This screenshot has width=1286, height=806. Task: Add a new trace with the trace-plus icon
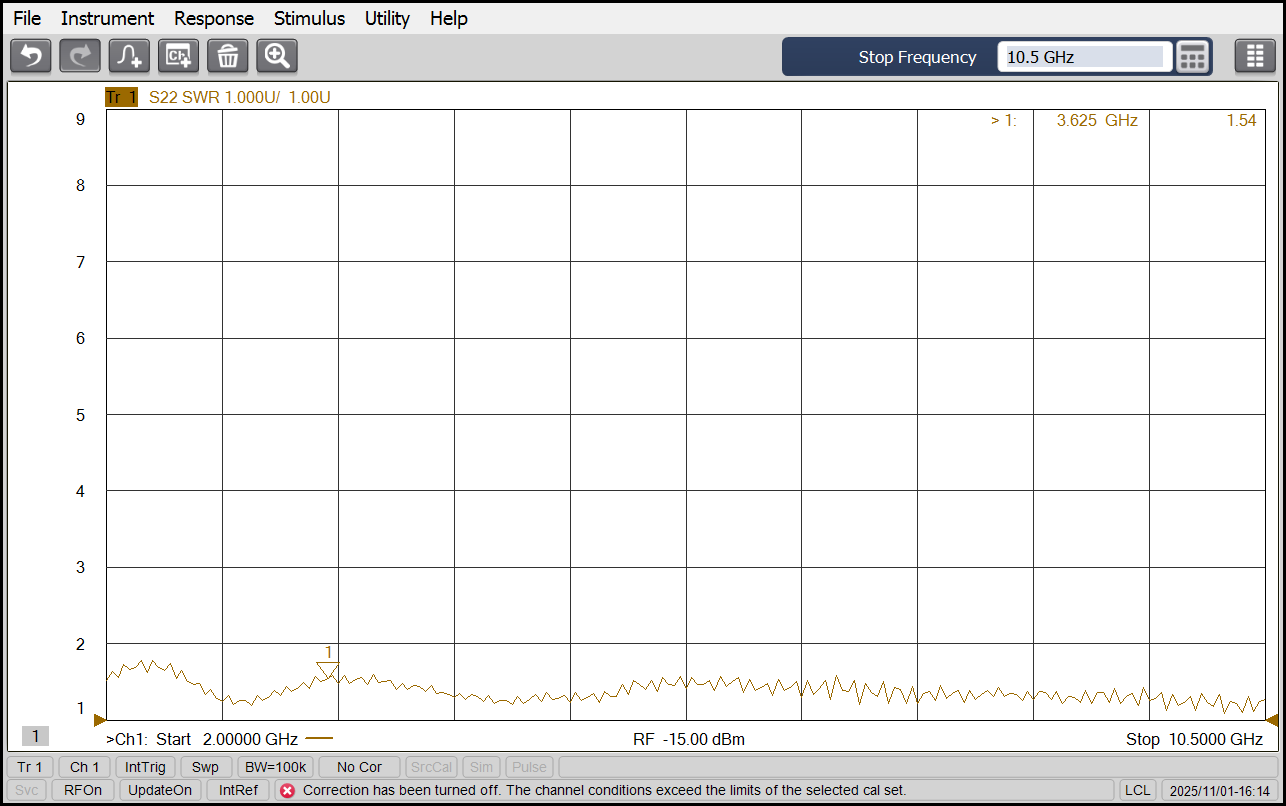tap(129, 56)
